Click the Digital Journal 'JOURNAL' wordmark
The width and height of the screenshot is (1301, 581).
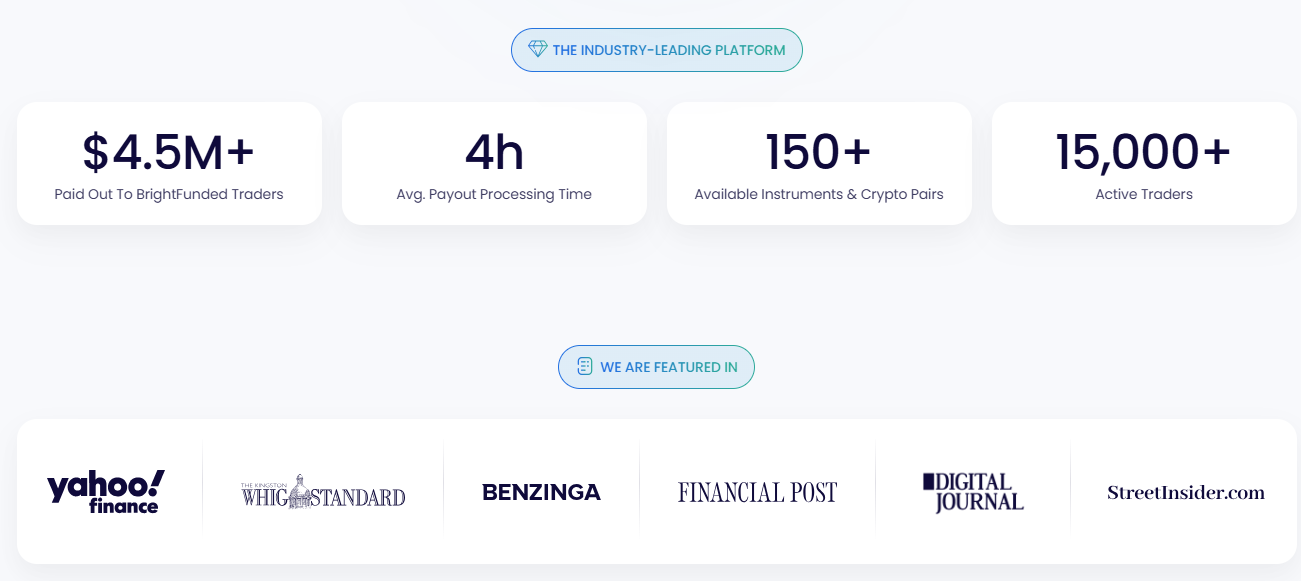point(979,502)
